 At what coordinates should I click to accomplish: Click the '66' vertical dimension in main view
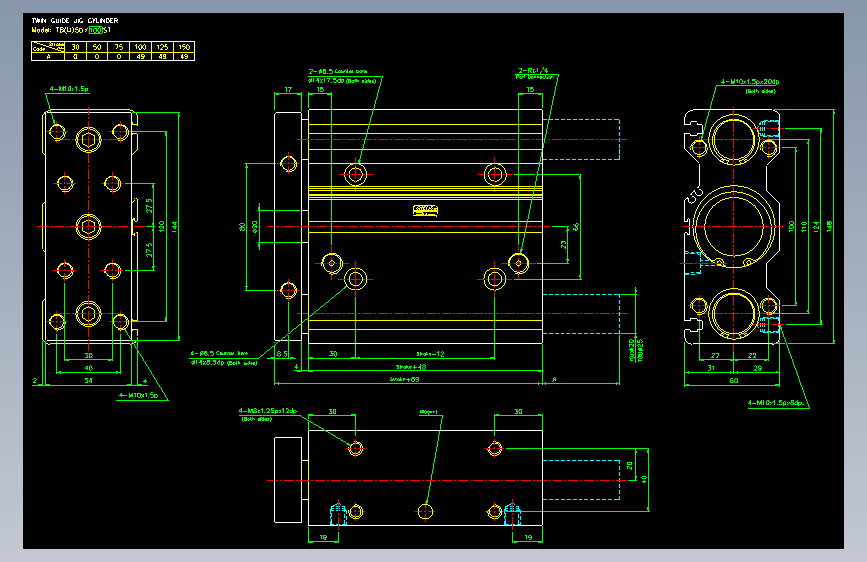576,227
